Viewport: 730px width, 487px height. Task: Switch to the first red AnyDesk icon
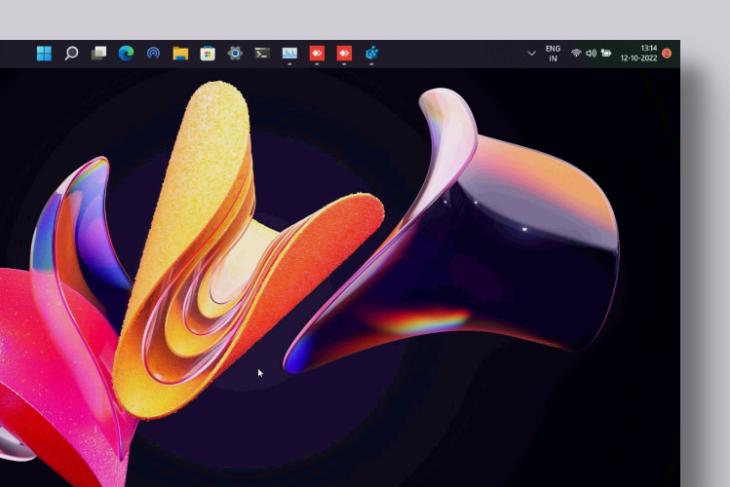tap(317, 54)
